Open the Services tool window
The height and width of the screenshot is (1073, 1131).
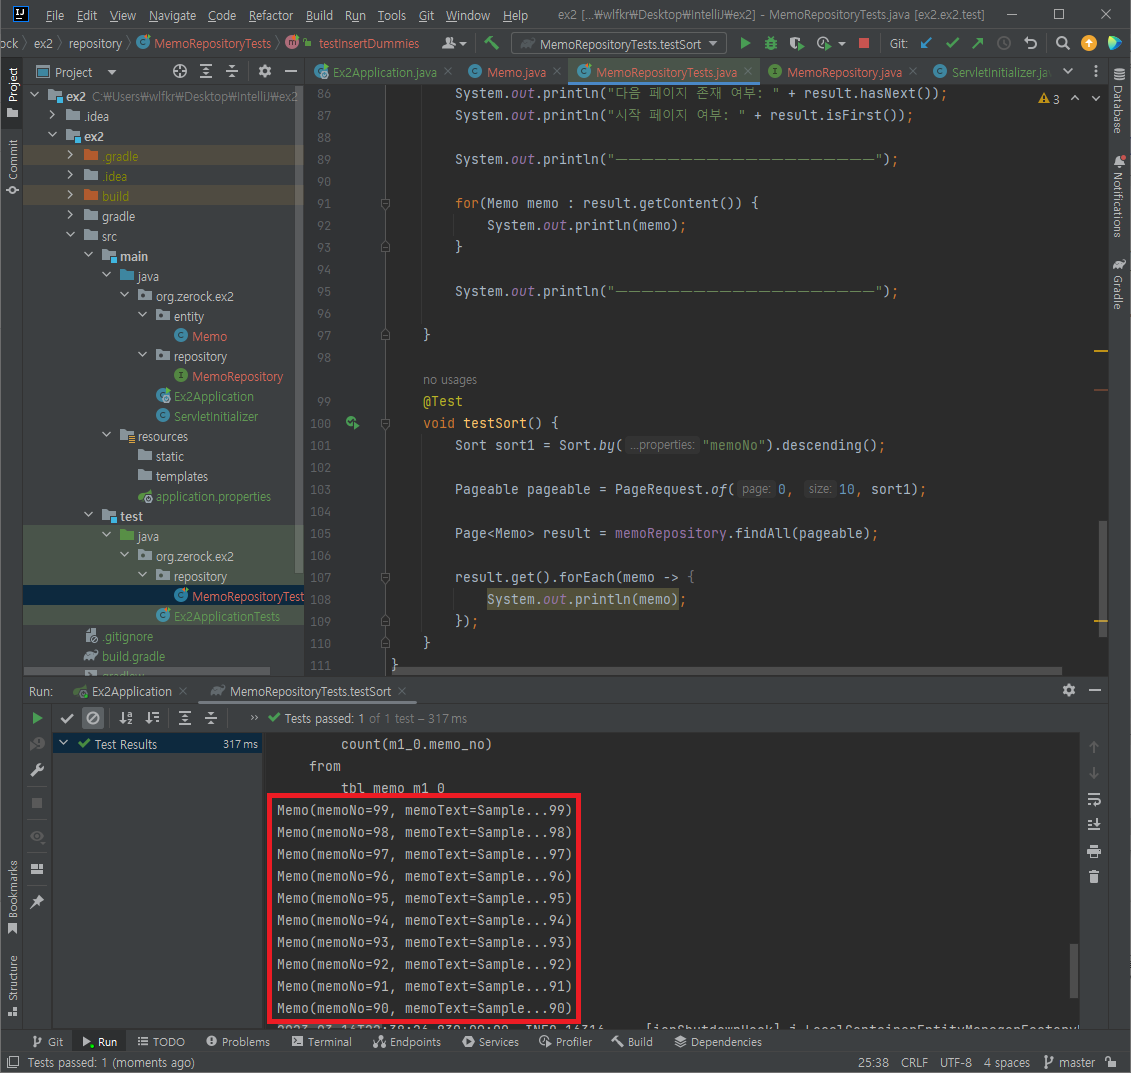pyautogui.click(x=490, y=1041)
